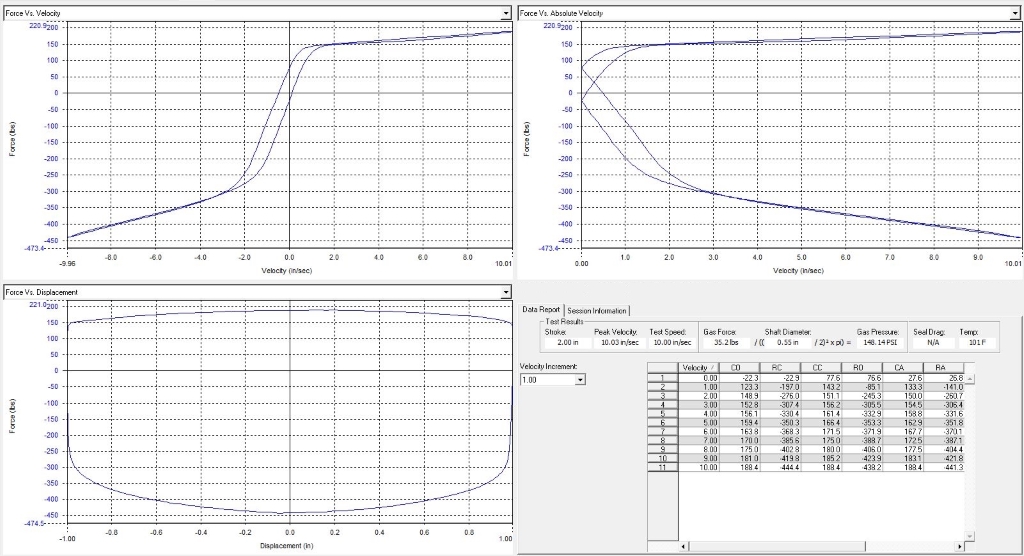Click the CO column header
This screenshot has height=556, width=1024.
coord(741,367)
